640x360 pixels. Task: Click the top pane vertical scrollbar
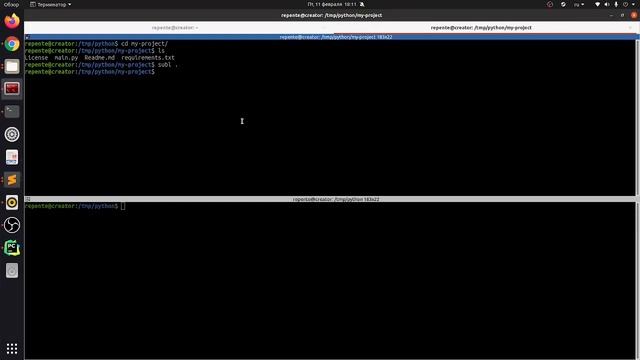(638, 118)
